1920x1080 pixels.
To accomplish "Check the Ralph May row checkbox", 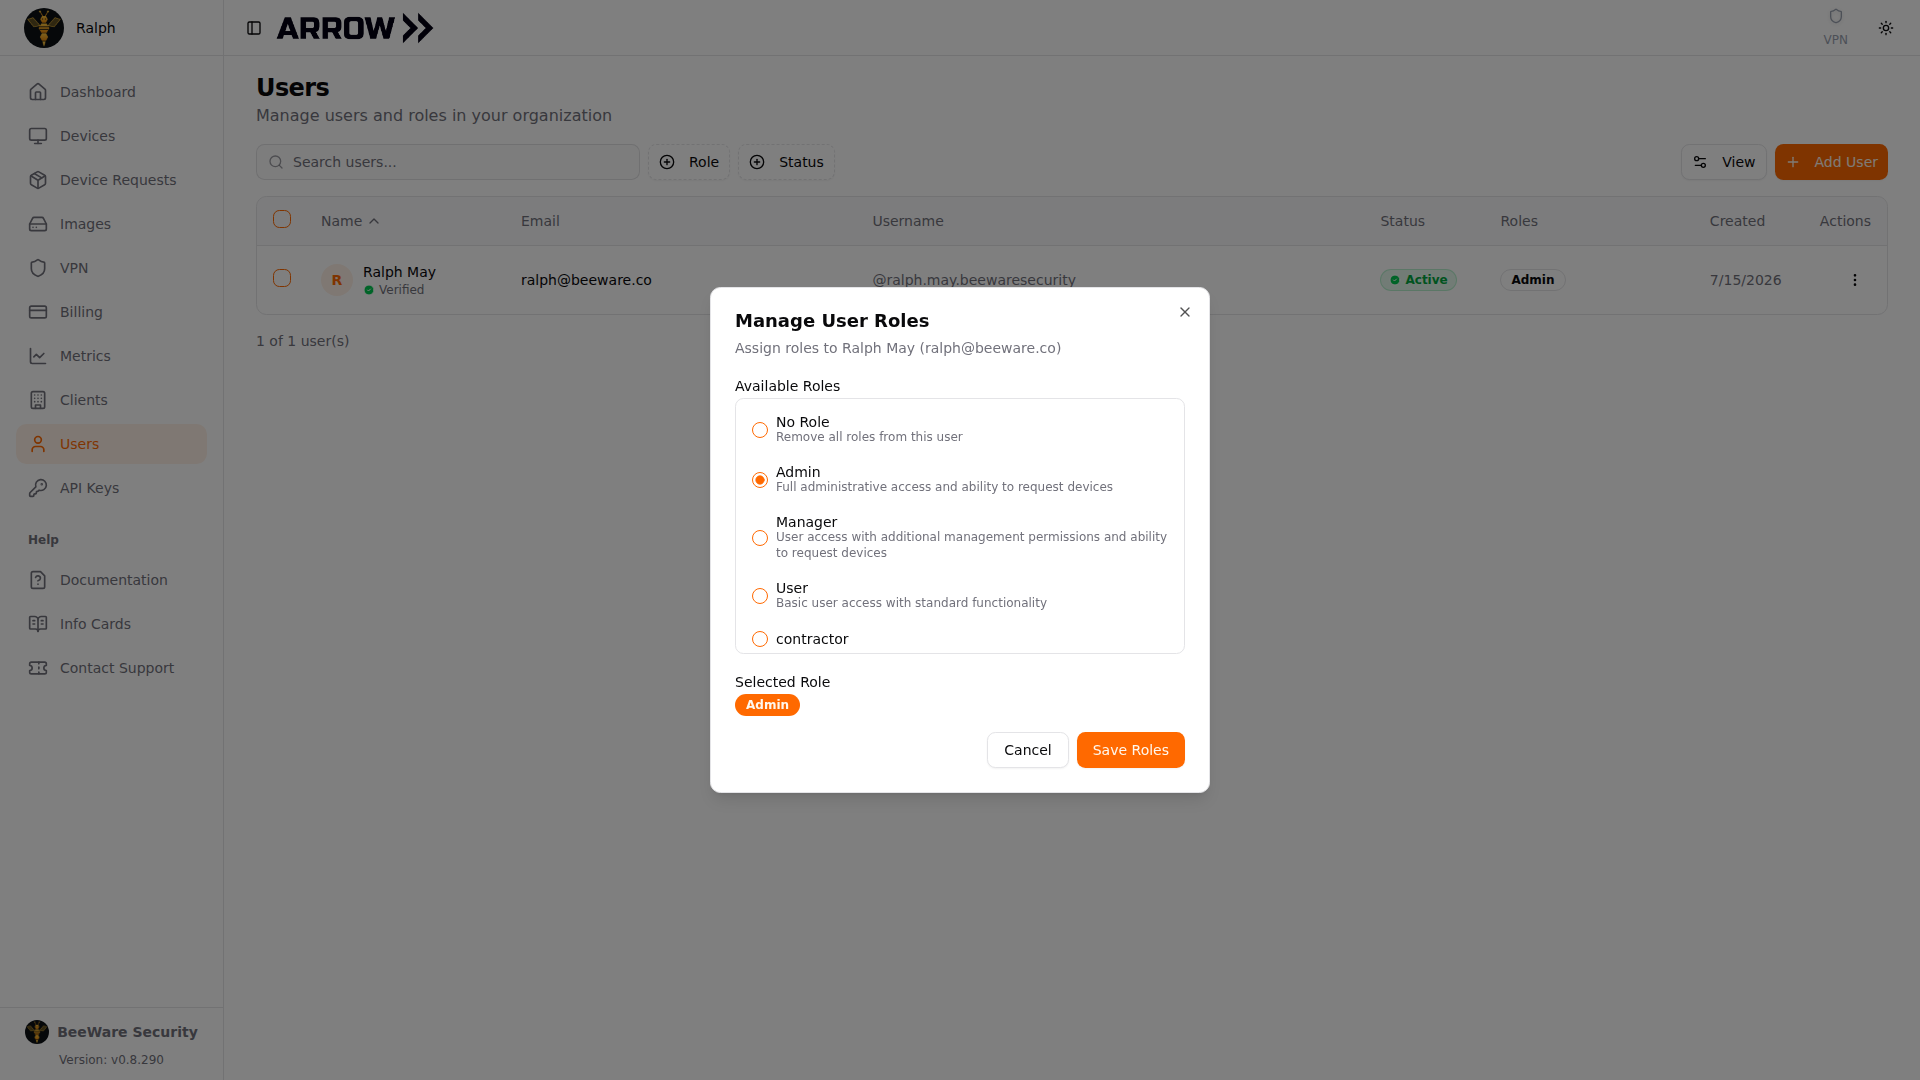I will tap(282, 278).
